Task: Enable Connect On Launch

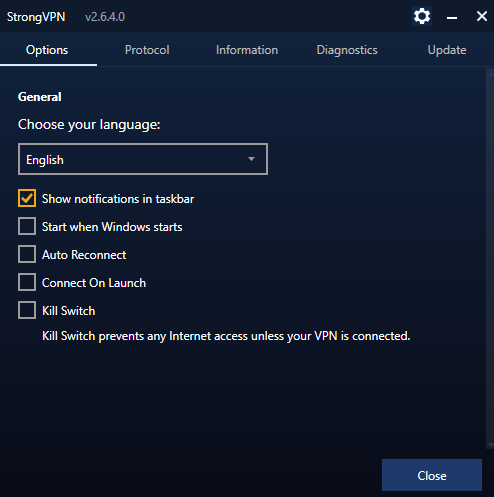Action: click(27, 282)
